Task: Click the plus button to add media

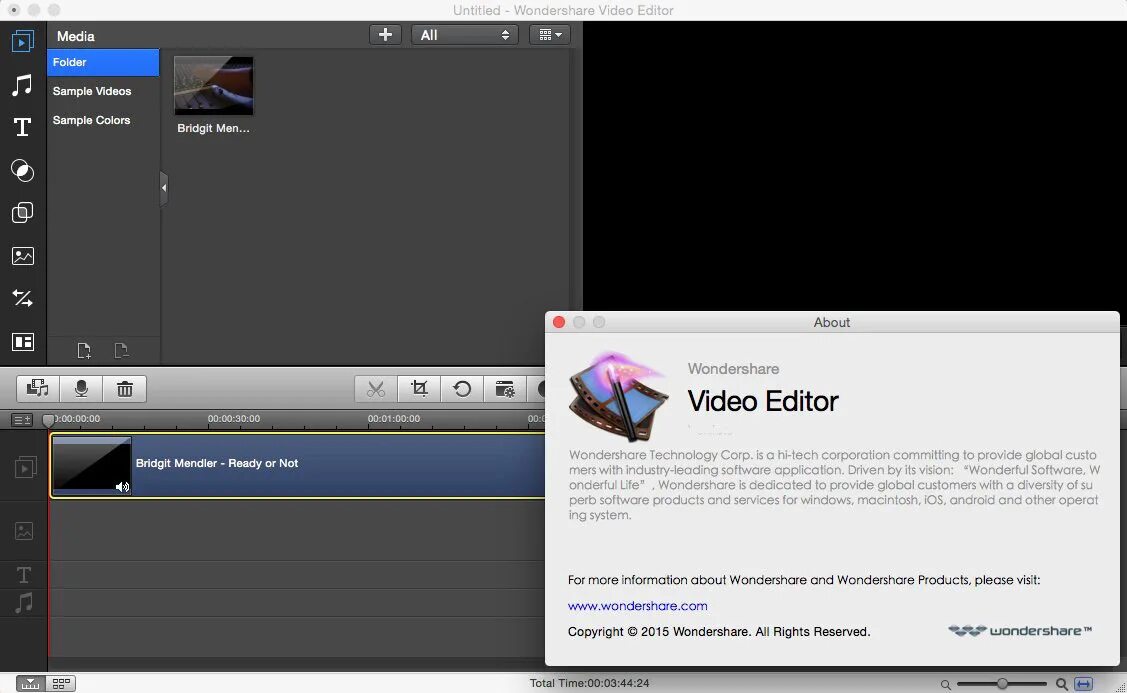Action: [x=385, y=35]
